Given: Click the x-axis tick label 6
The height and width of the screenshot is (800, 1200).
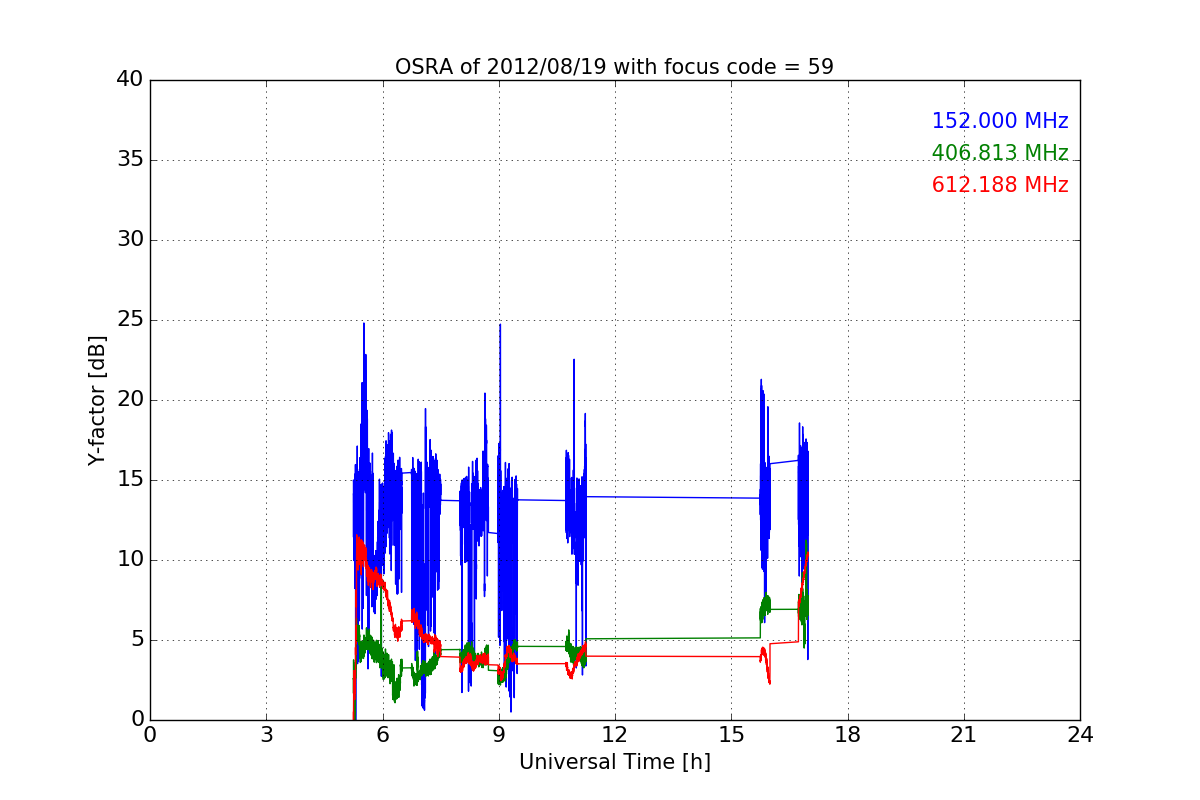Looking at the screenshot, I should (x=383, y=735).
